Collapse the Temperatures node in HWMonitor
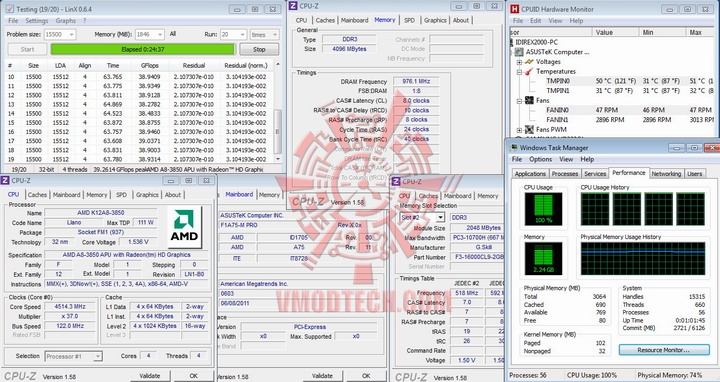Viewport: 720px width, 382px height. point(519,72)
